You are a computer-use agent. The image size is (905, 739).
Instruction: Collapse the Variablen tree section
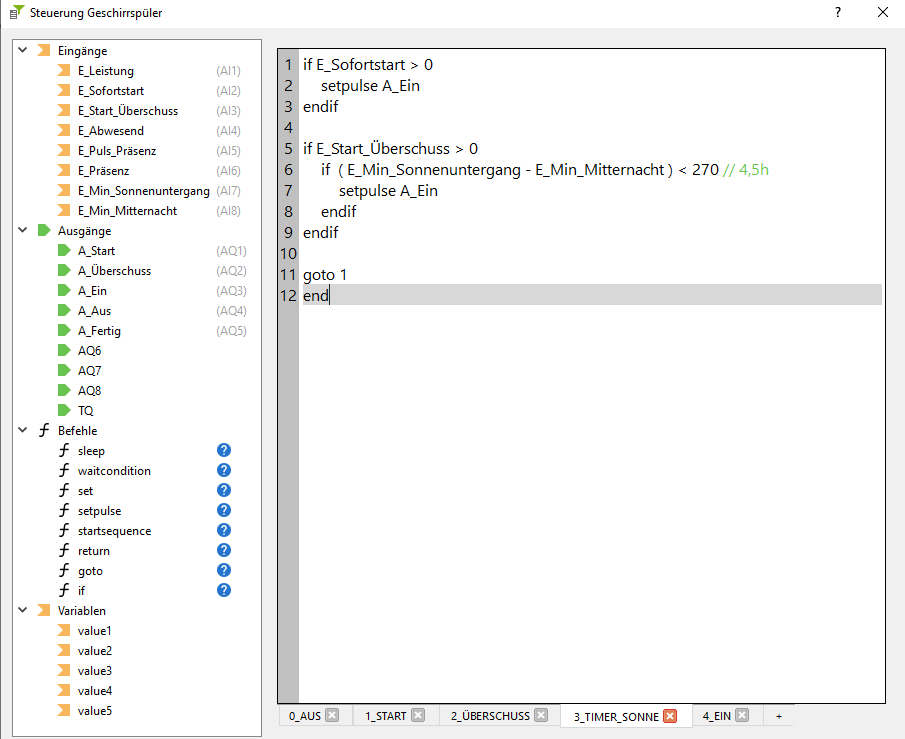(x=22, y=611)
